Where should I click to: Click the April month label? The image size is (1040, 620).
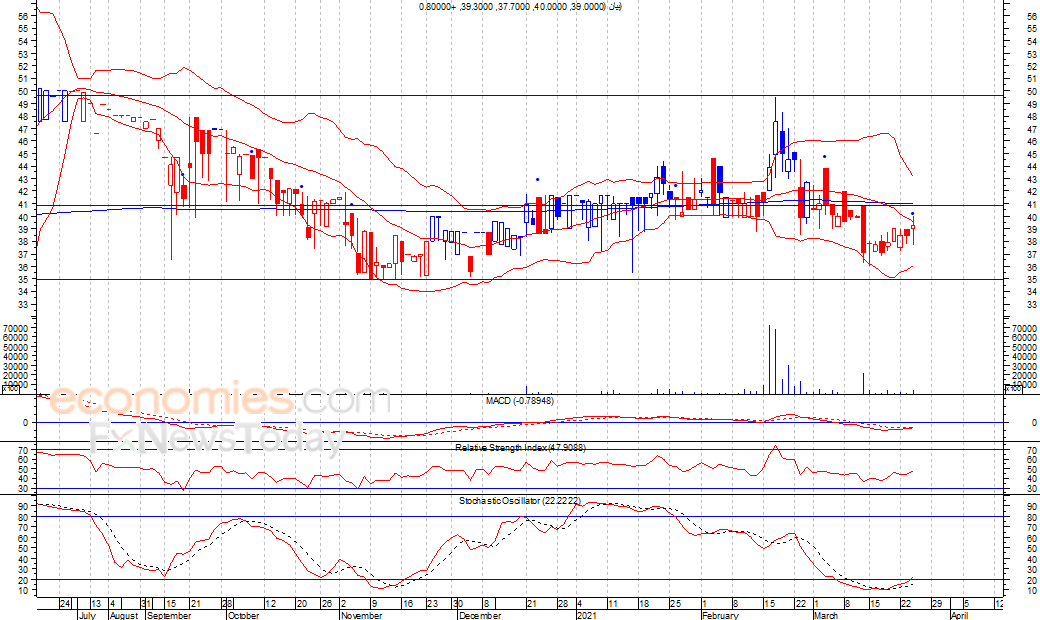point(959,616)
